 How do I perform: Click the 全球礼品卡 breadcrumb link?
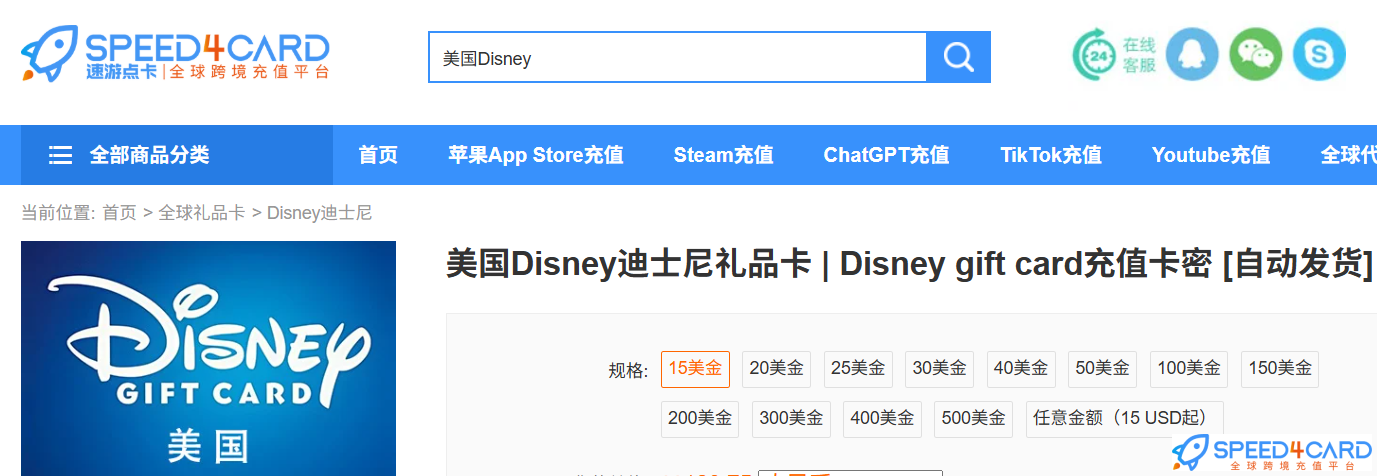202,213
